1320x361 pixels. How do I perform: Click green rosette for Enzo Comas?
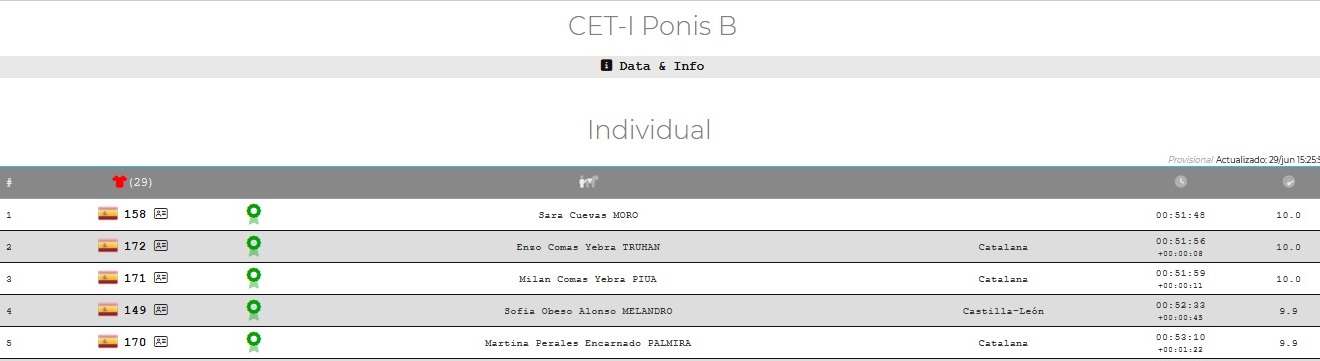point(254,246)
